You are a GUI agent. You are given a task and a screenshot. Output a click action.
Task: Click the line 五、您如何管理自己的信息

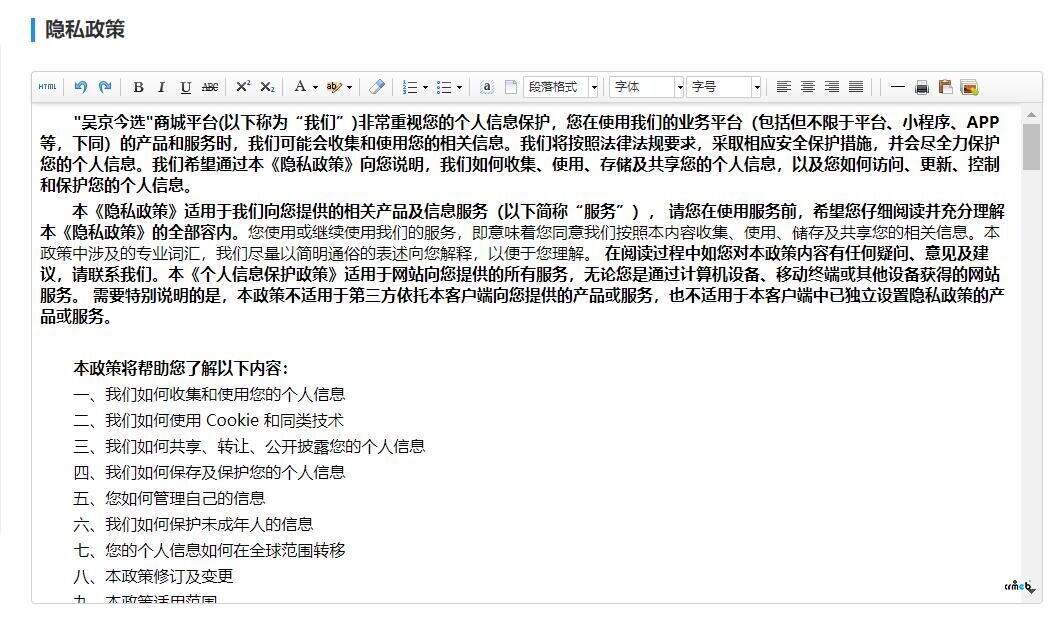click(x=170, y=498)
